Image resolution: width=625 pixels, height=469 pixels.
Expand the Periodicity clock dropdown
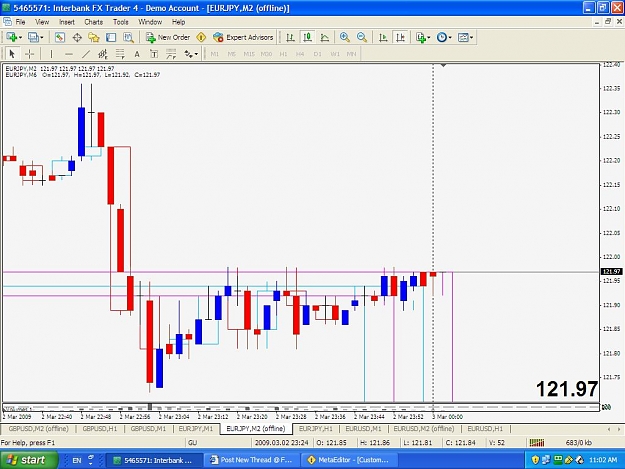[x=450, y=37]
